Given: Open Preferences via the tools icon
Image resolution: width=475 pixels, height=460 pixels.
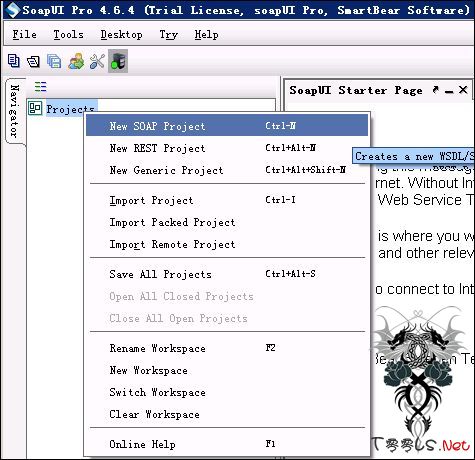Looking at the screenshot, I should click(x=97, y=61).
